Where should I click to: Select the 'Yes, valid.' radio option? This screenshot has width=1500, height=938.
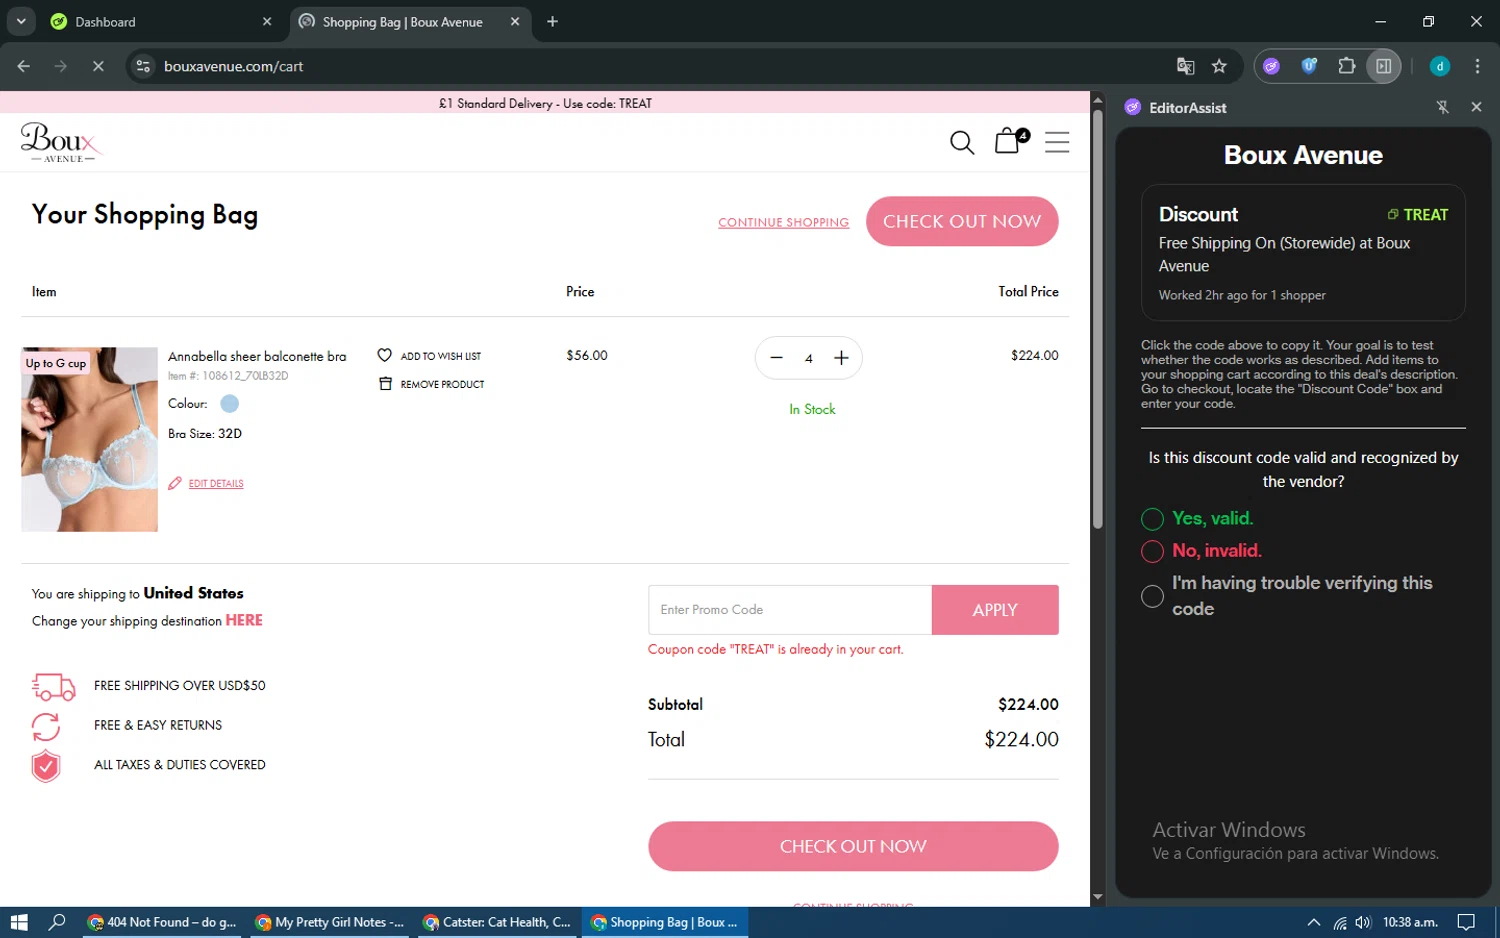click(x=1152, y=519)
